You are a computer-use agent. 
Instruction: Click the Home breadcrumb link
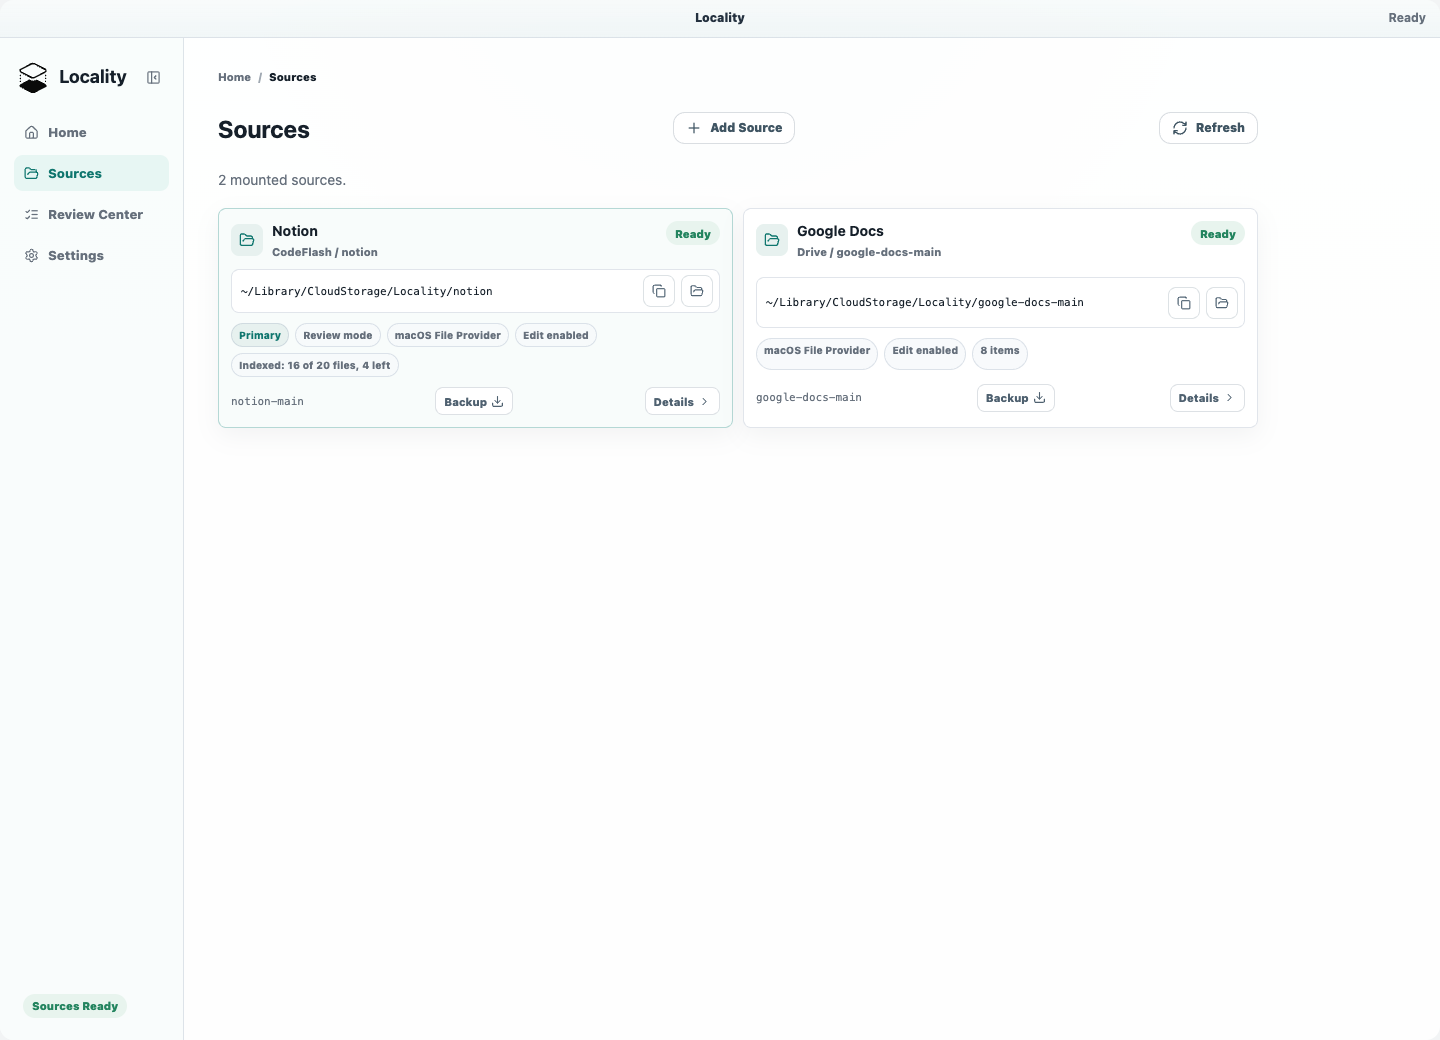[234, 77]
